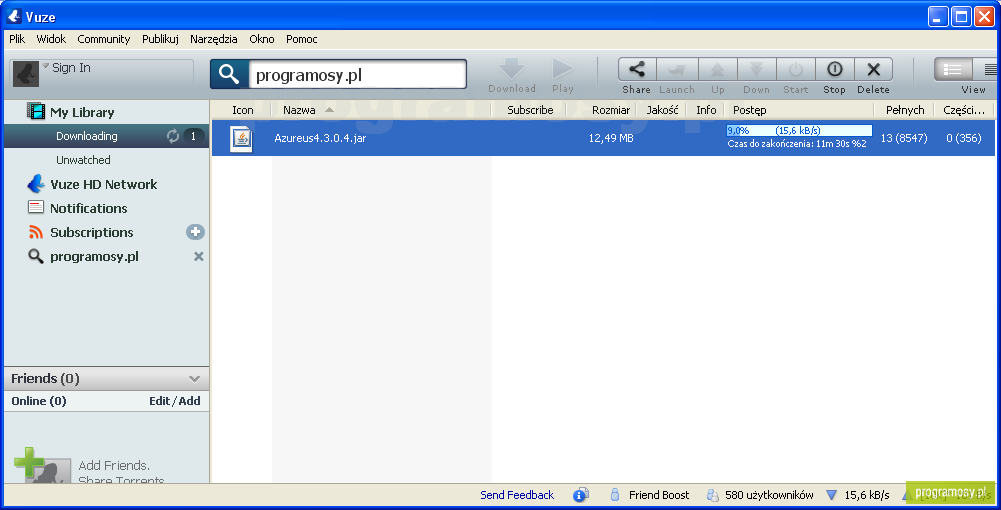
Task: Click the 580 użytkowników status text
Action: (769, 495)
